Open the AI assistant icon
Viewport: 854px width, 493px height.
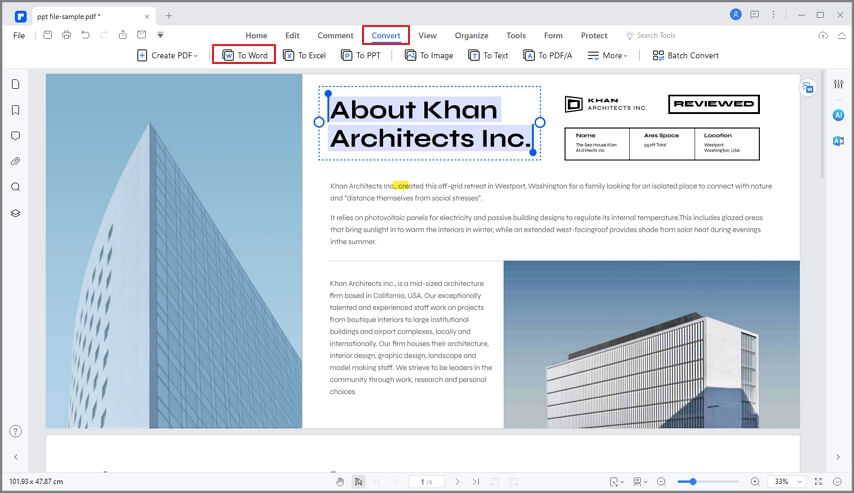click(838, 115)
